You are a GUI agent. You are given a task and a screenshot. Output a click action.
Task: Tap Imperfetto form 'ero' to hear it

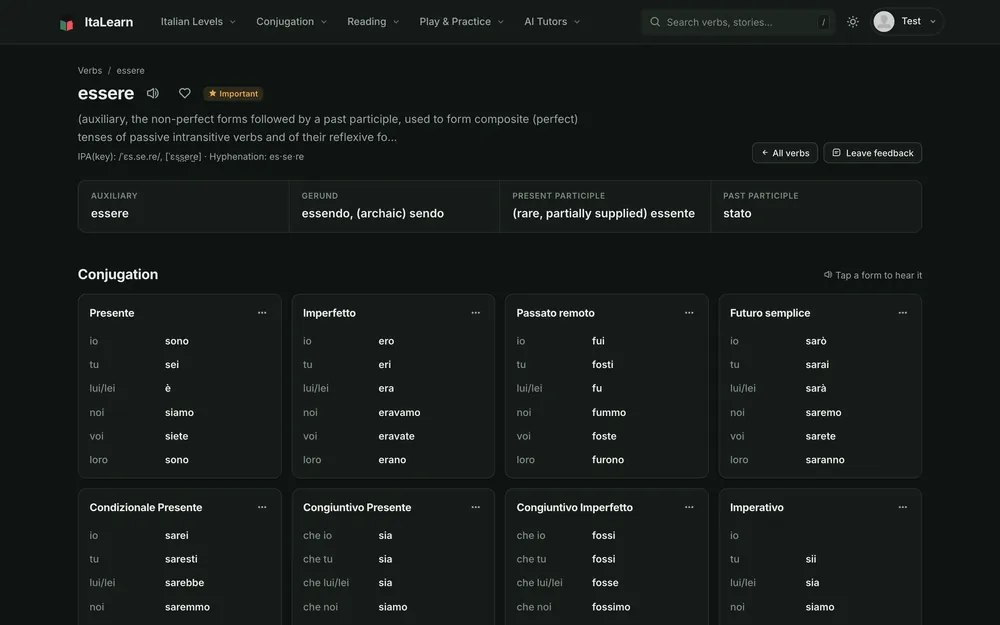pos(386,341)
